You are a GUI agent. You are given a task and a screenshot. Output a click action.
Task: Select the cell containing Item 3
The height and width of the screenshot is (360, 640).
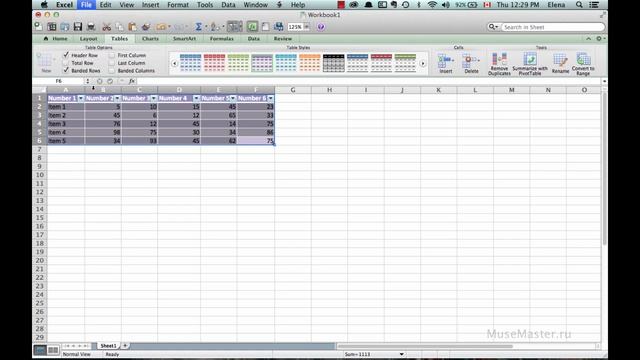tap(66, 124)
